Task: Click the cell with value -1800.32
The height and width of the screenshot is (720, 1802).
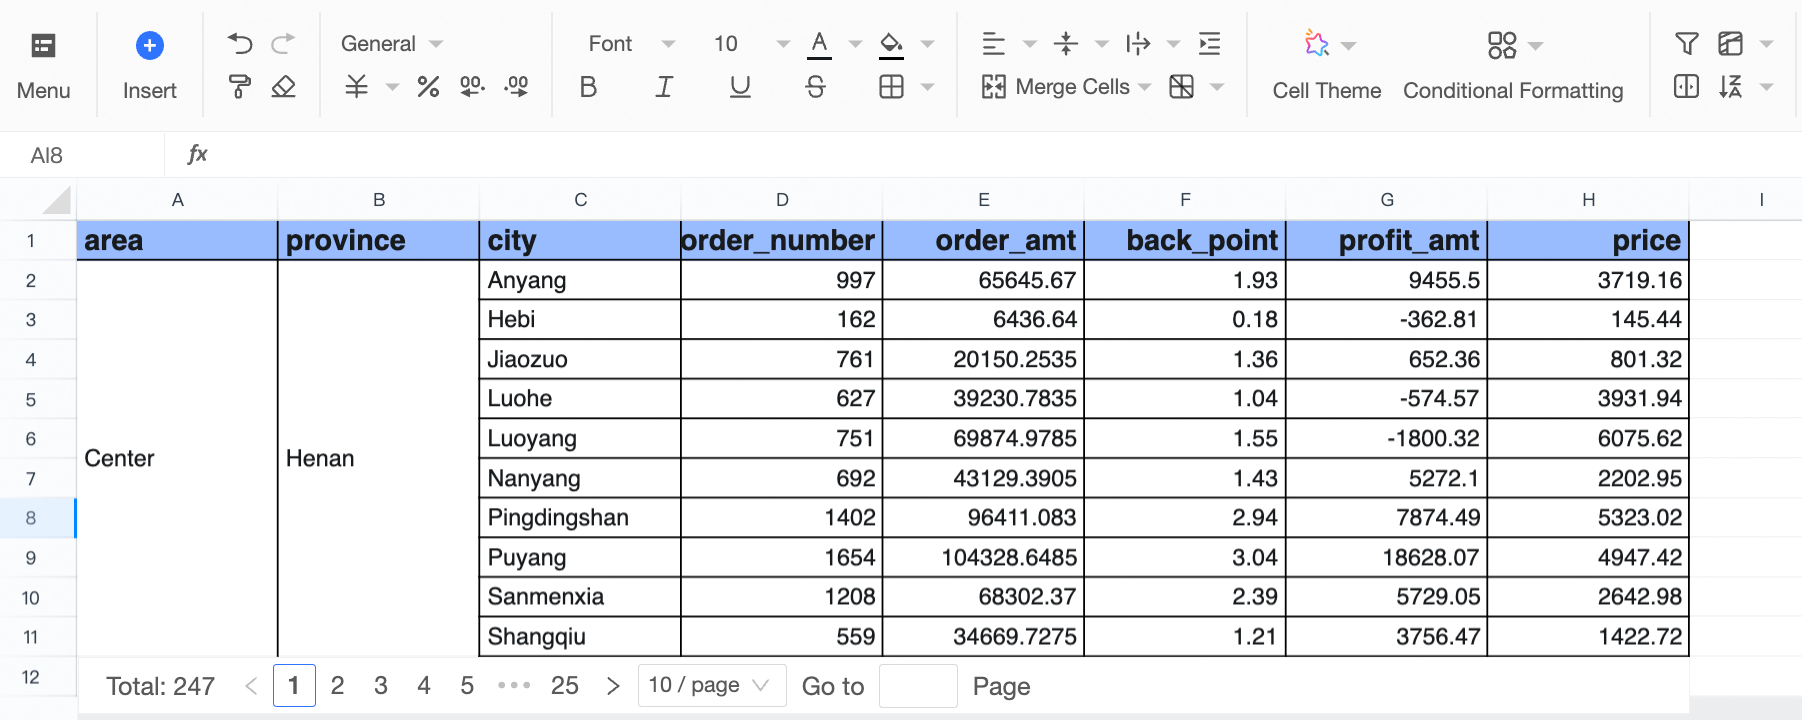Action: [1387, 438]
